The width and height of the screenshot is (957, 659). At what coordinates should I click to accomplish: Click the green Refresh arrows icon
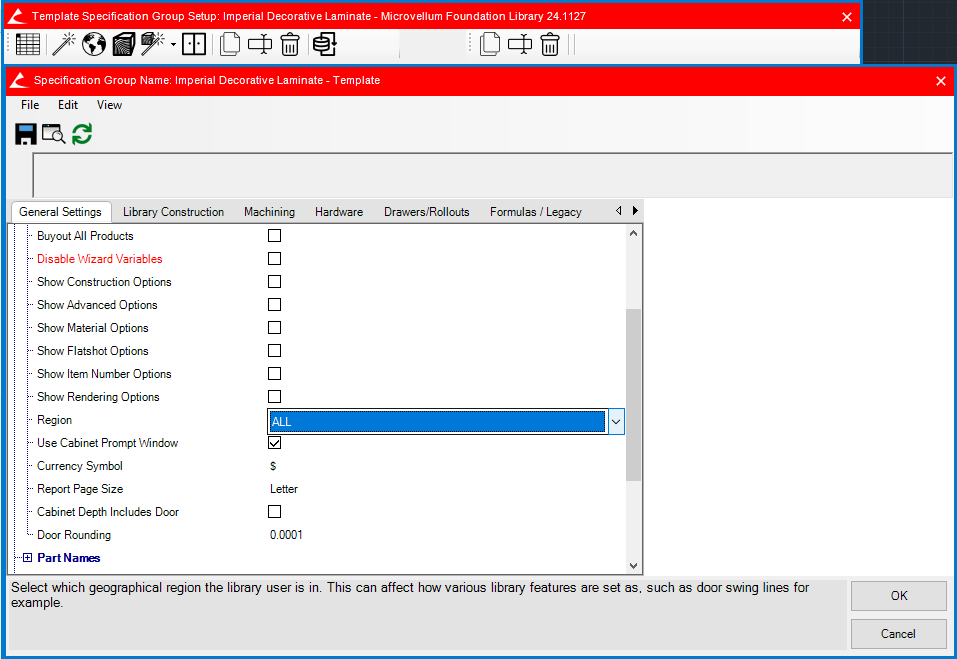coord(82,134)
